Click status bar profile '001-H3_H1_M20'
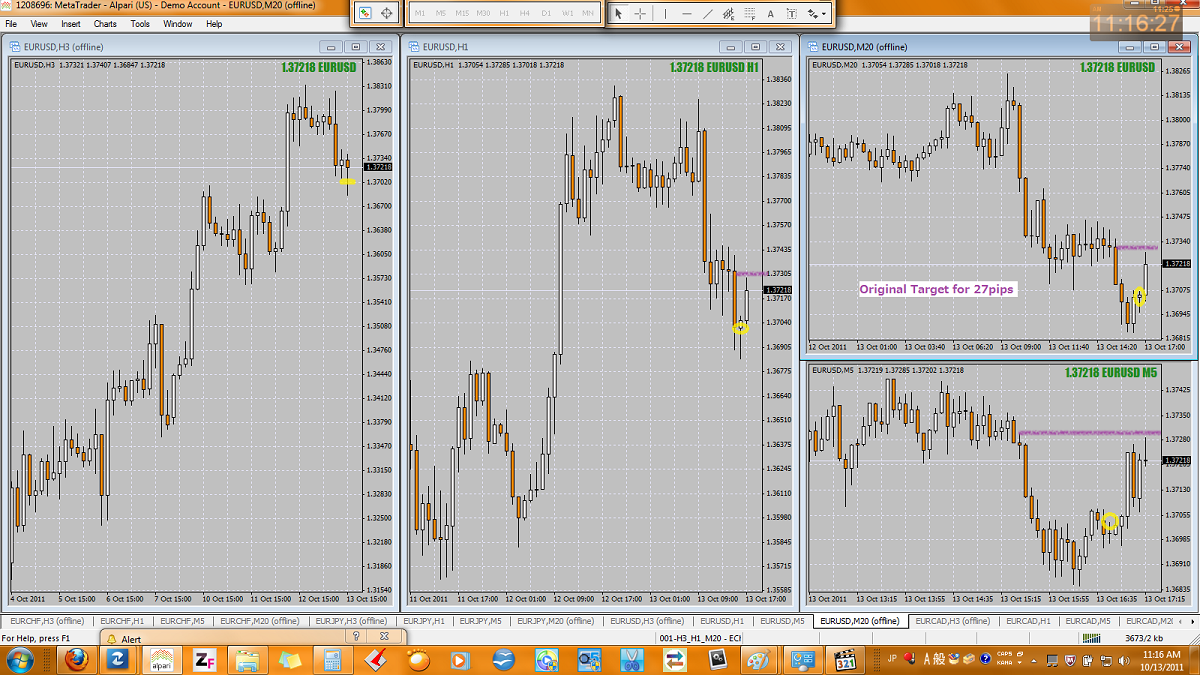The height and width of the screenshot is (675, 1200). coord(700,638)
